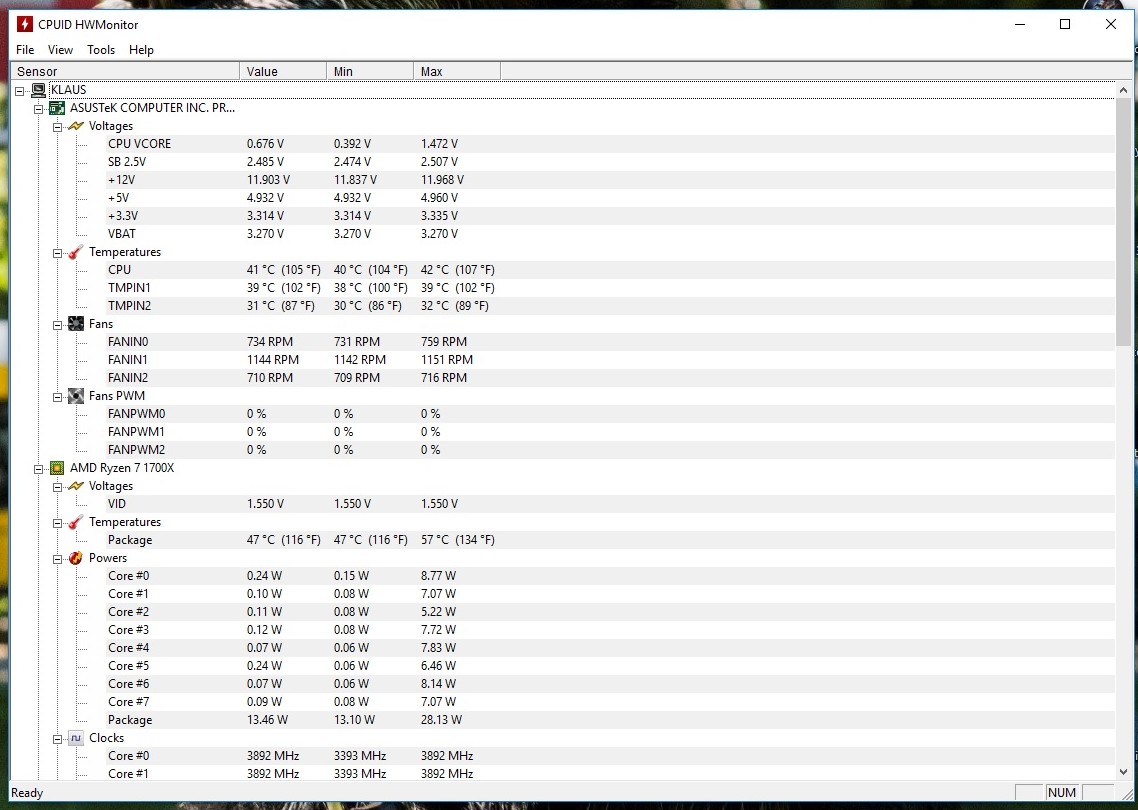The width and height of the screenshot is (1138, 810).
Task: Collapse the AMD Ryzen 7 1700X node
Action: (38, 468)
